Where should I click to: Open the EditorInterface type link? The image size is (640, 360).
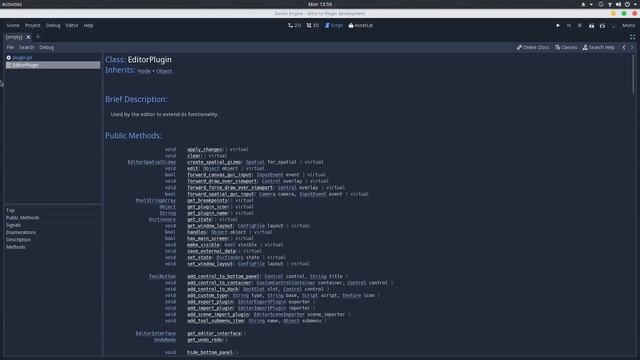(156, 333)
